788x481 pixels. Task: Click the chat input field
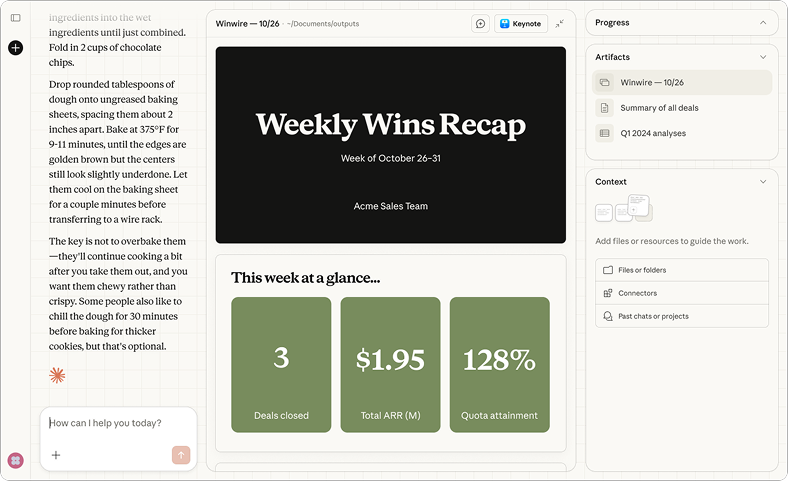(x=118, y=423)
